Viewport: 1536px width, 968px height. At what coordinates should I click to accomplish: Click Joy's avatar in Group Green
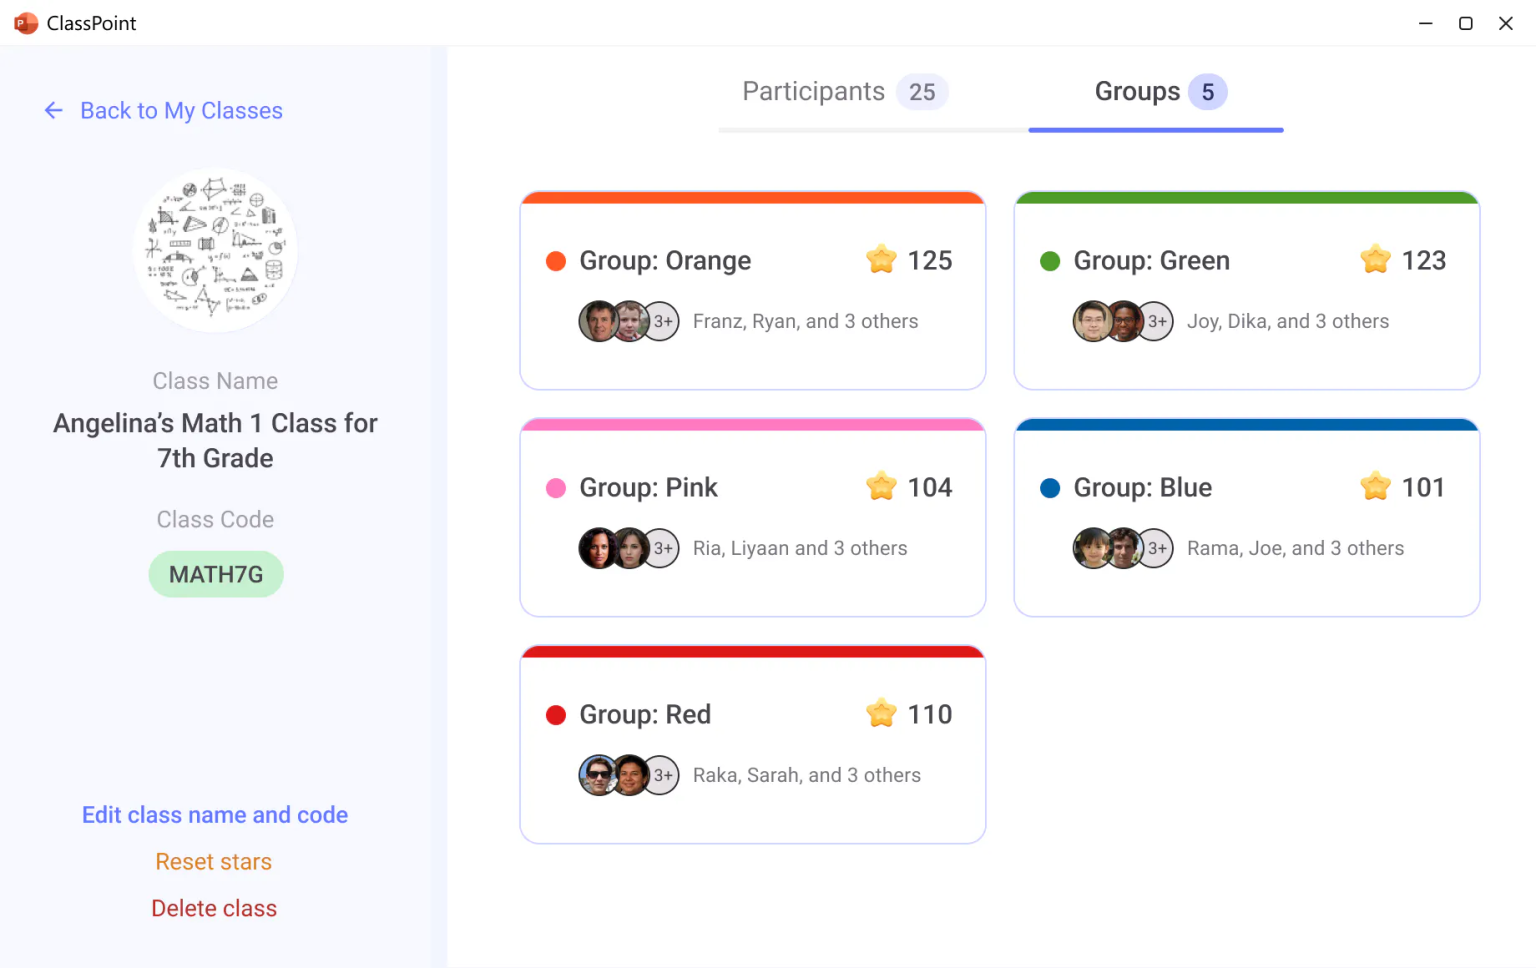click(1093, 321)
